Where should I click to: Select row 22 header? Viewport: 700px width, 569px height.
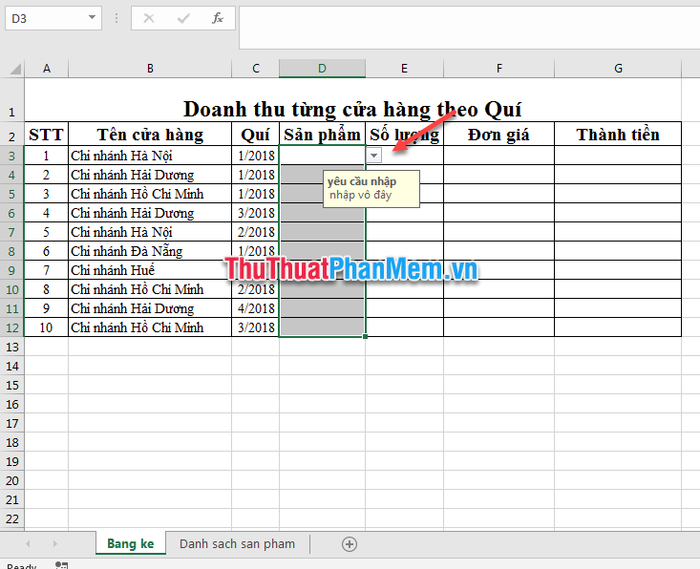tap(12, 519)
